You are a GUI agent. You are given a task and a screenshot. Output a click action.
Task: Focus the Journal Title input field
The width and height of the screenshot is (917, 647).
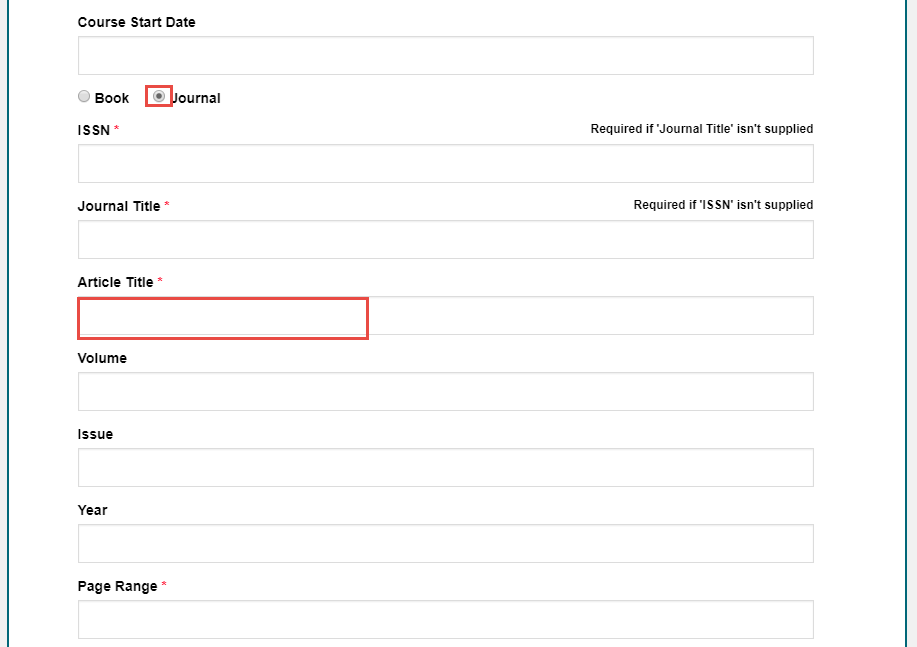(445, 240)
